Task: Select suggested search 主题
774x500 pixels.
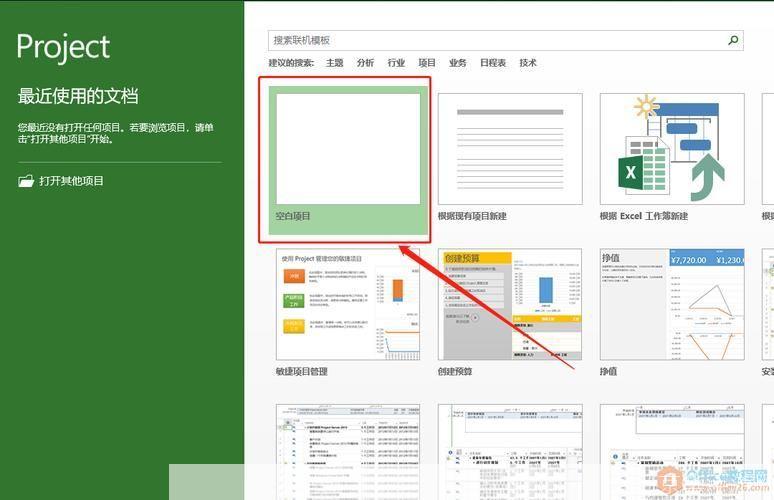Action: click(334, 63)
